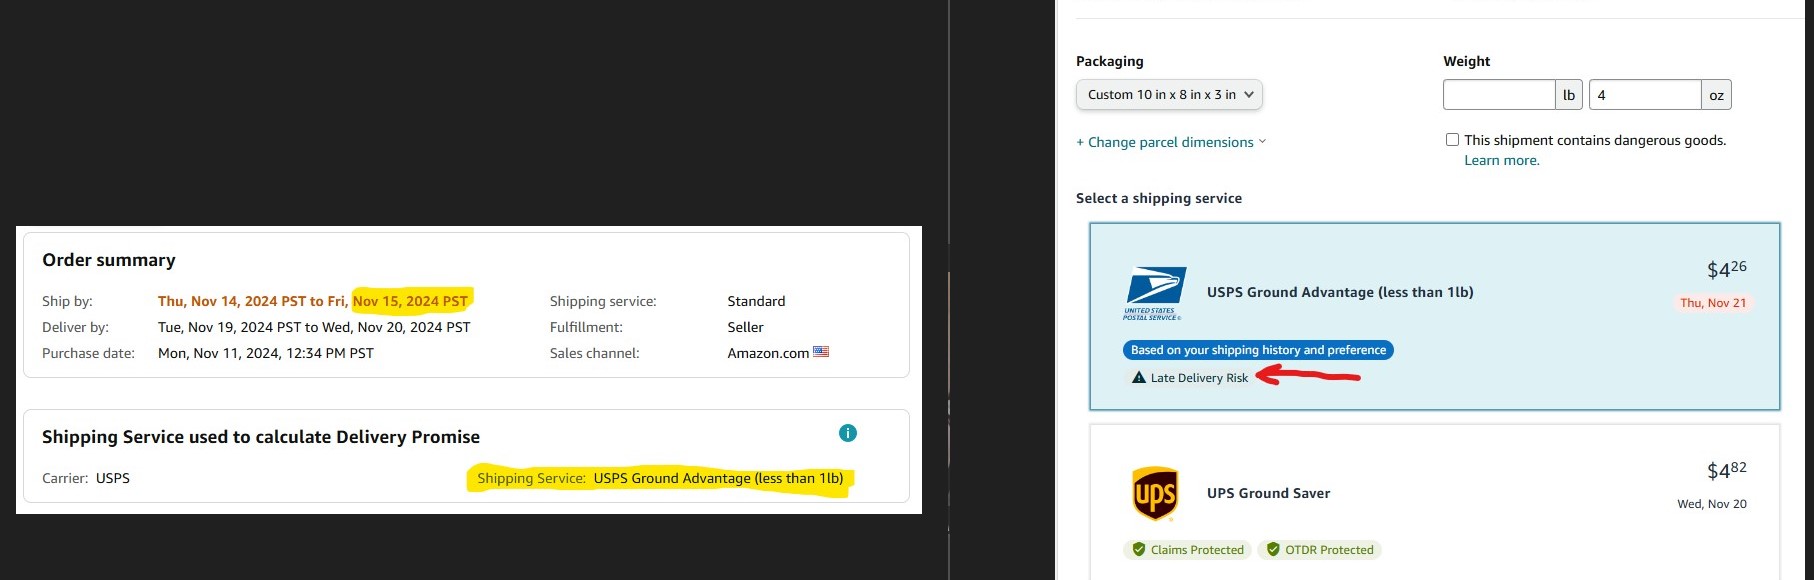Click the info icon in Shipping Service panel

[x=848, y=433]
